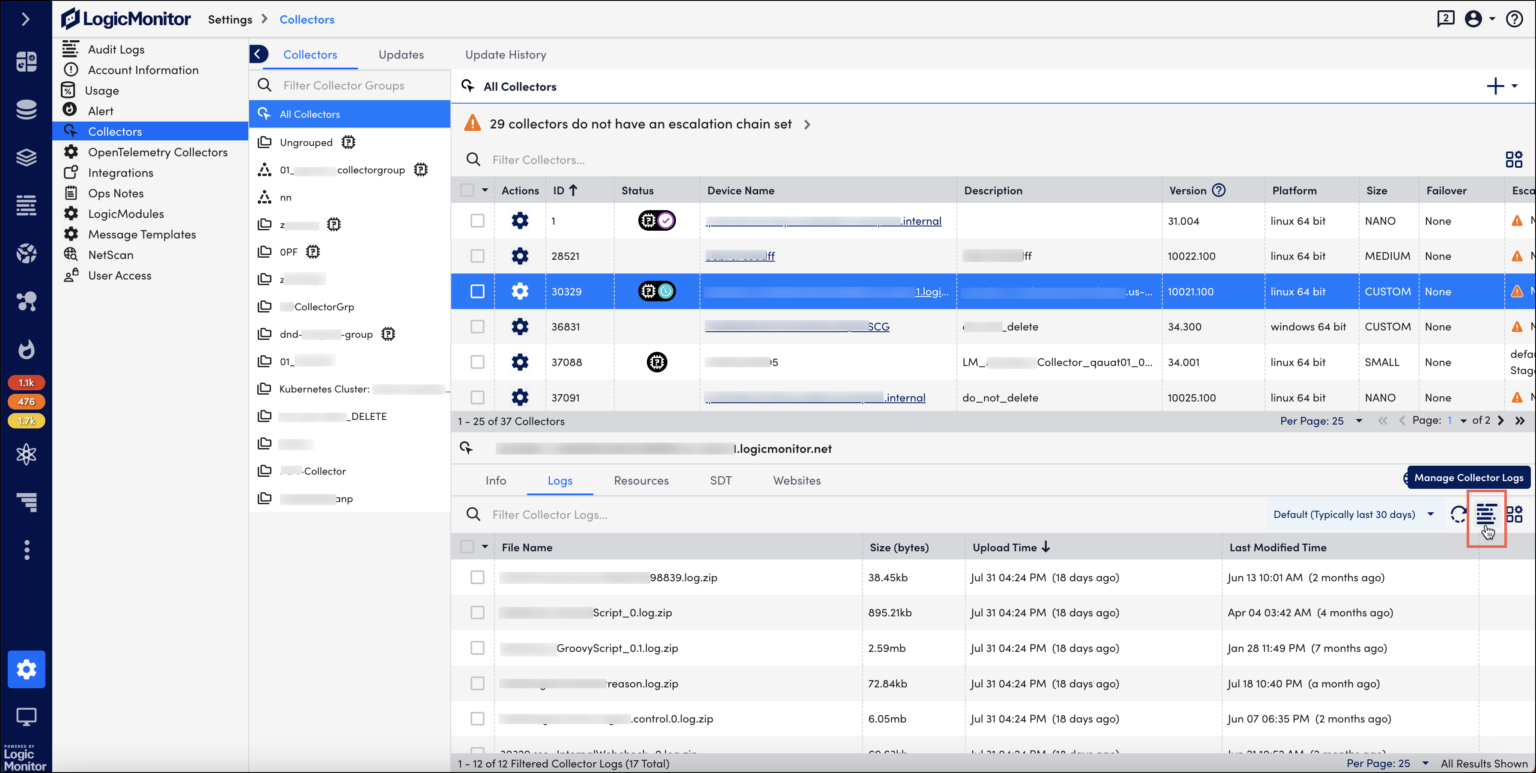
Task: Click the Version column help icon
Action: point(1219,190)
